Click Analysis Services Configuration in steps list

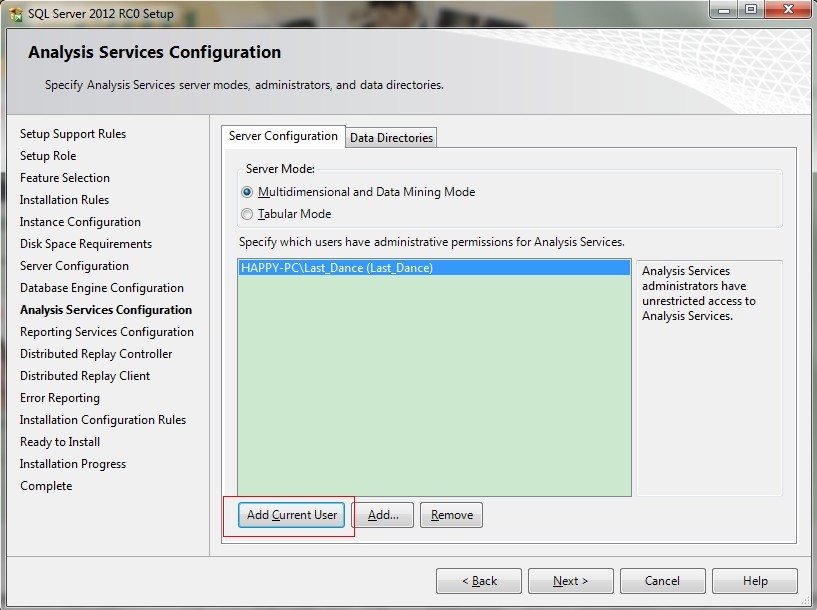(106, 310)
